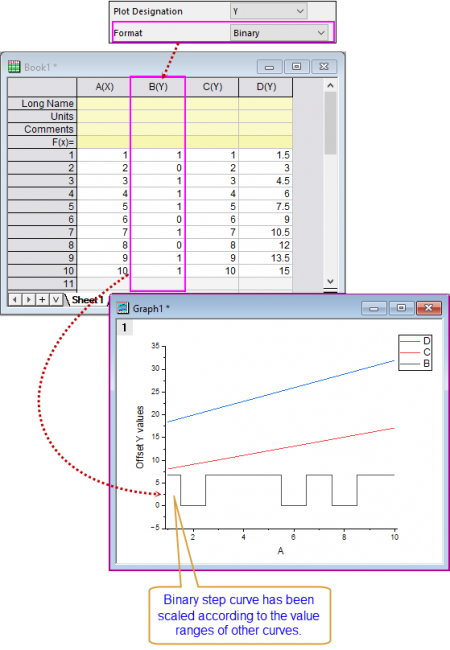Click the binary step curve B
Screen dimensions: 450x650
click(244, 475)
